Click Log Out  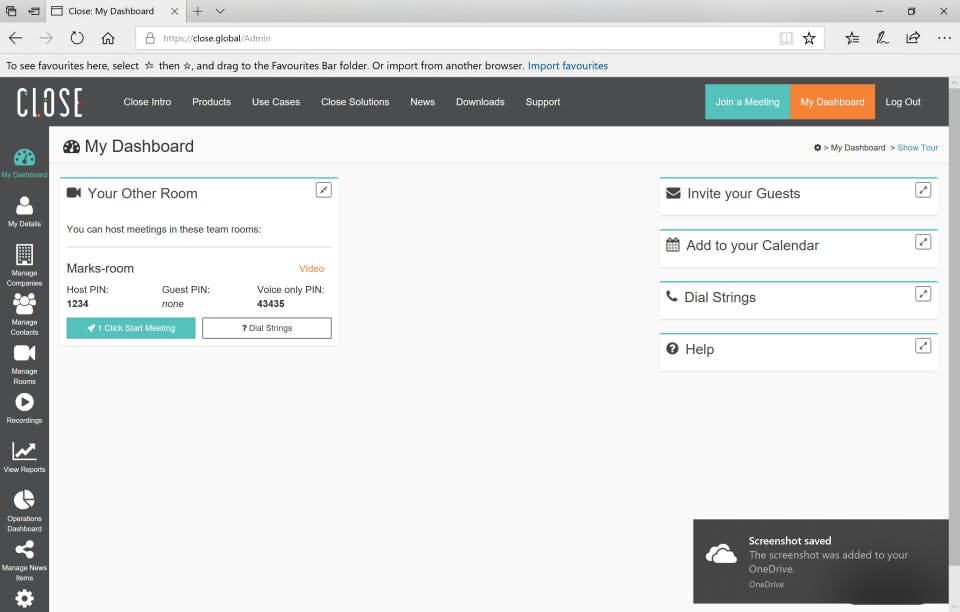pyautogui.click(x=902, y=102)
